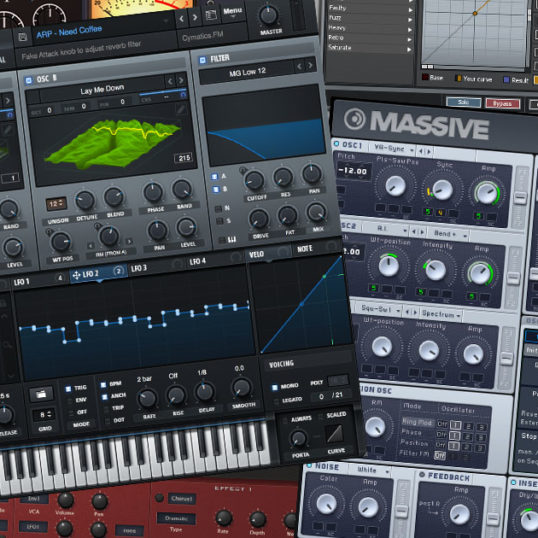Open LFO shape folder icon
Image resolution: width=538 pixels, height=538 pixels.
(x=41, y=394)
